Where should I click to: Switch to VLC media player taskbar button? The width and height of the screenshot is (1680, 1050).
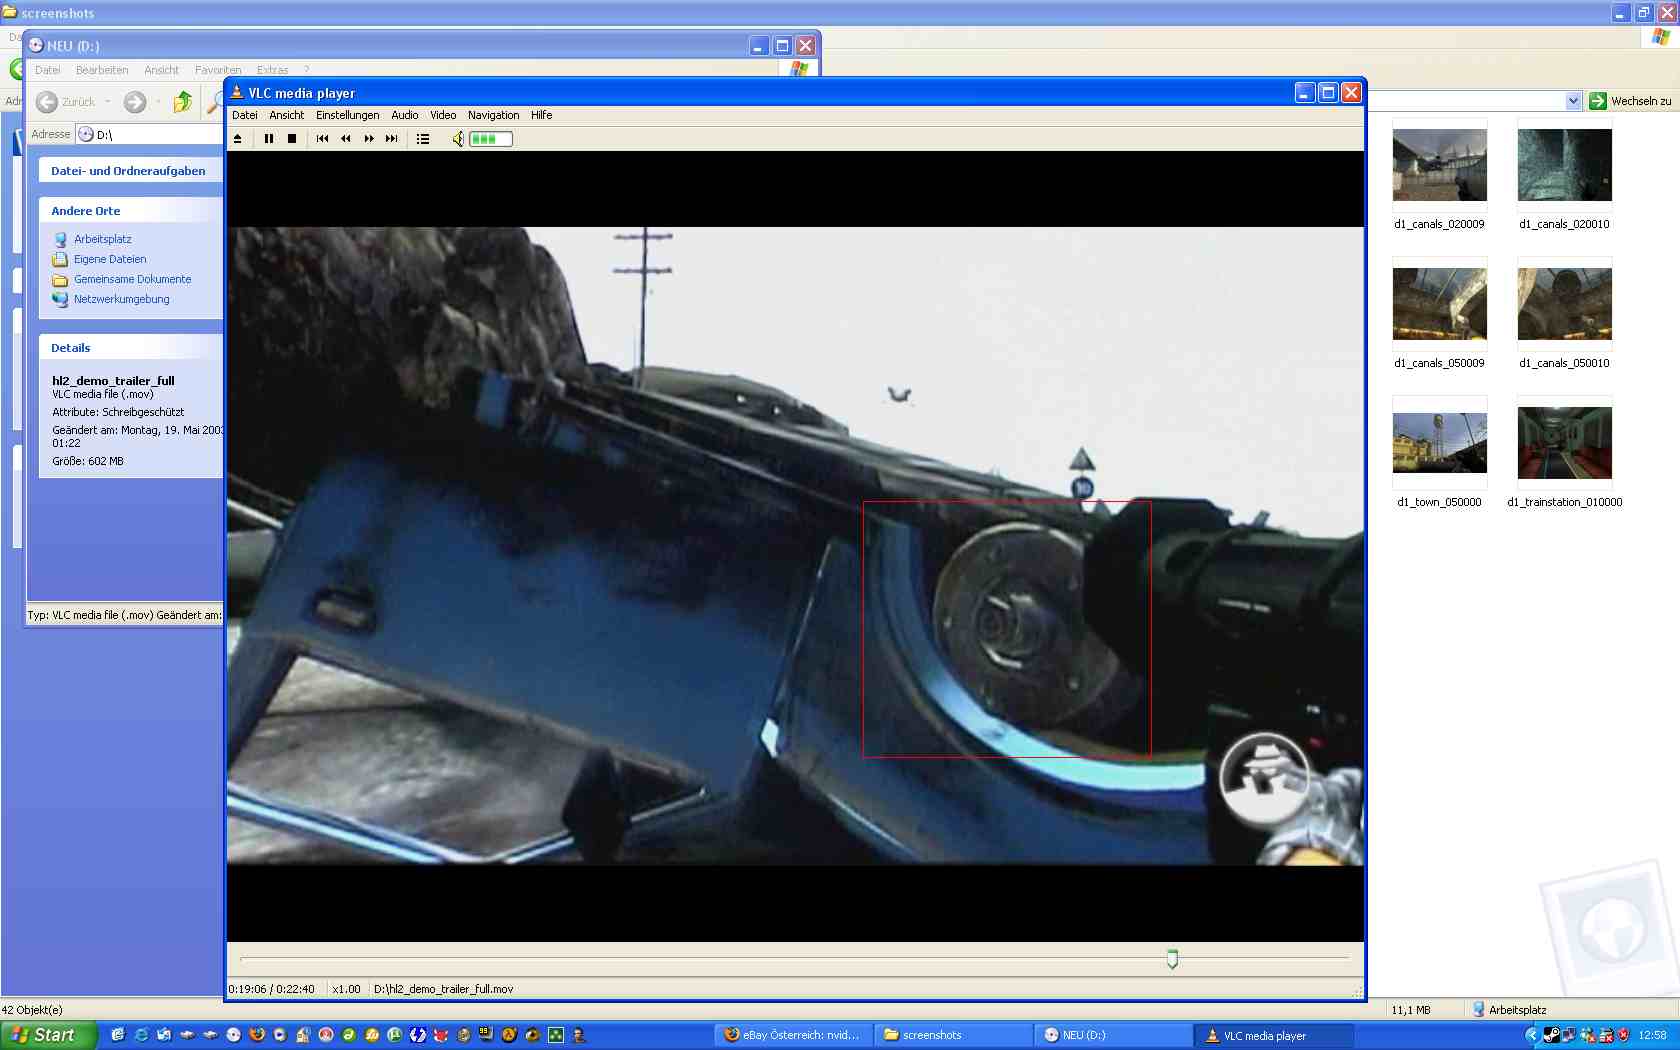tap(1274, 1035)
